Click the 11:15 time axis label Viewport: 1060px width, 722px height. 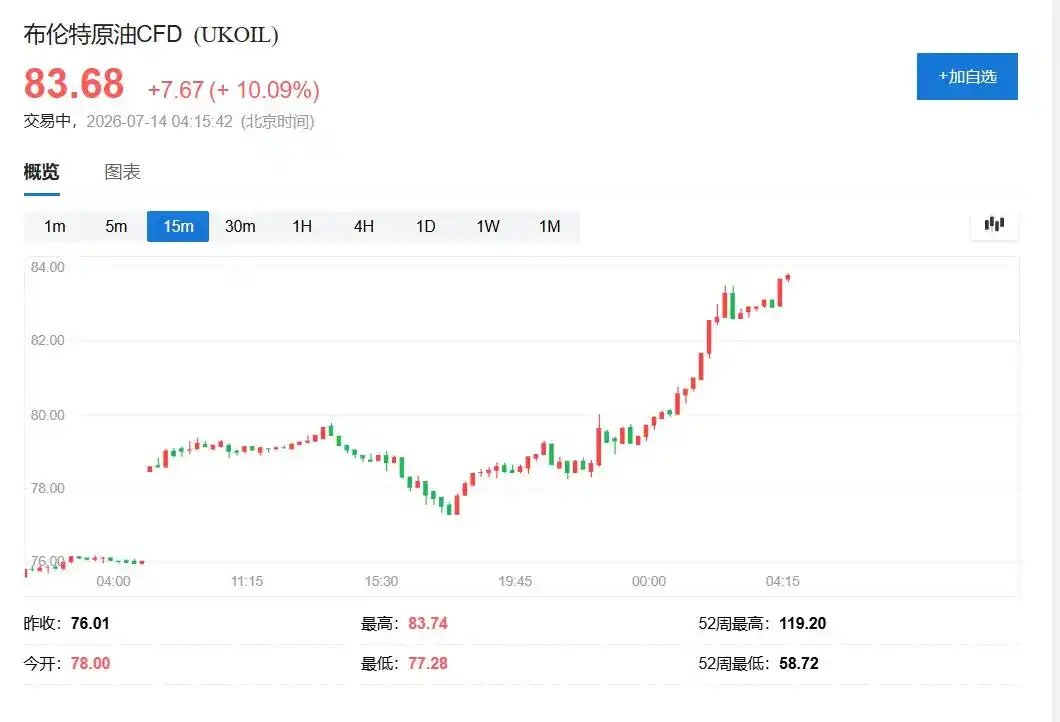(x=247, y=581)
